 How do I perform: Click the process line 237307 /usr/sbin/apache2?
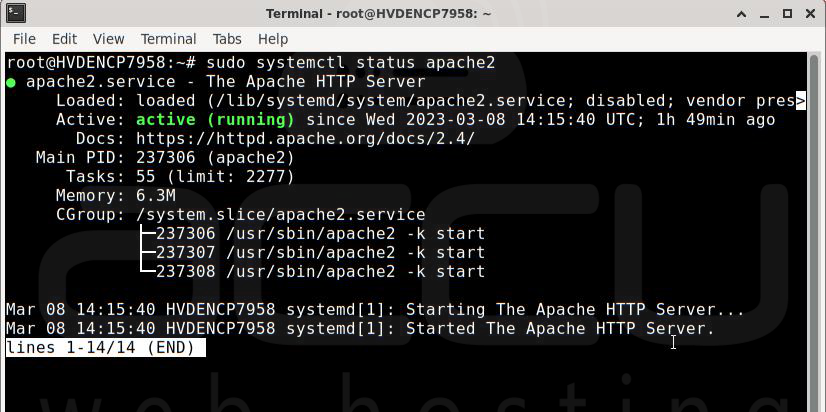click(320, 252)
